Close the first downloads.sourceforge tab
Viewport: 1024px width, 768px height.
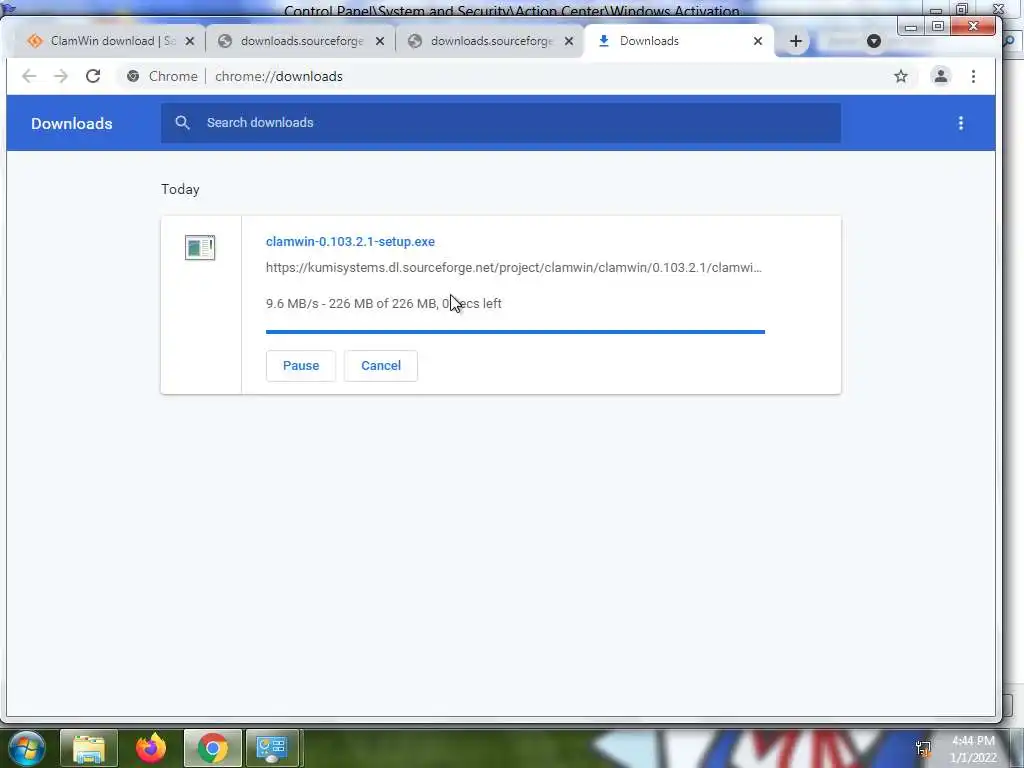point(379,41)
